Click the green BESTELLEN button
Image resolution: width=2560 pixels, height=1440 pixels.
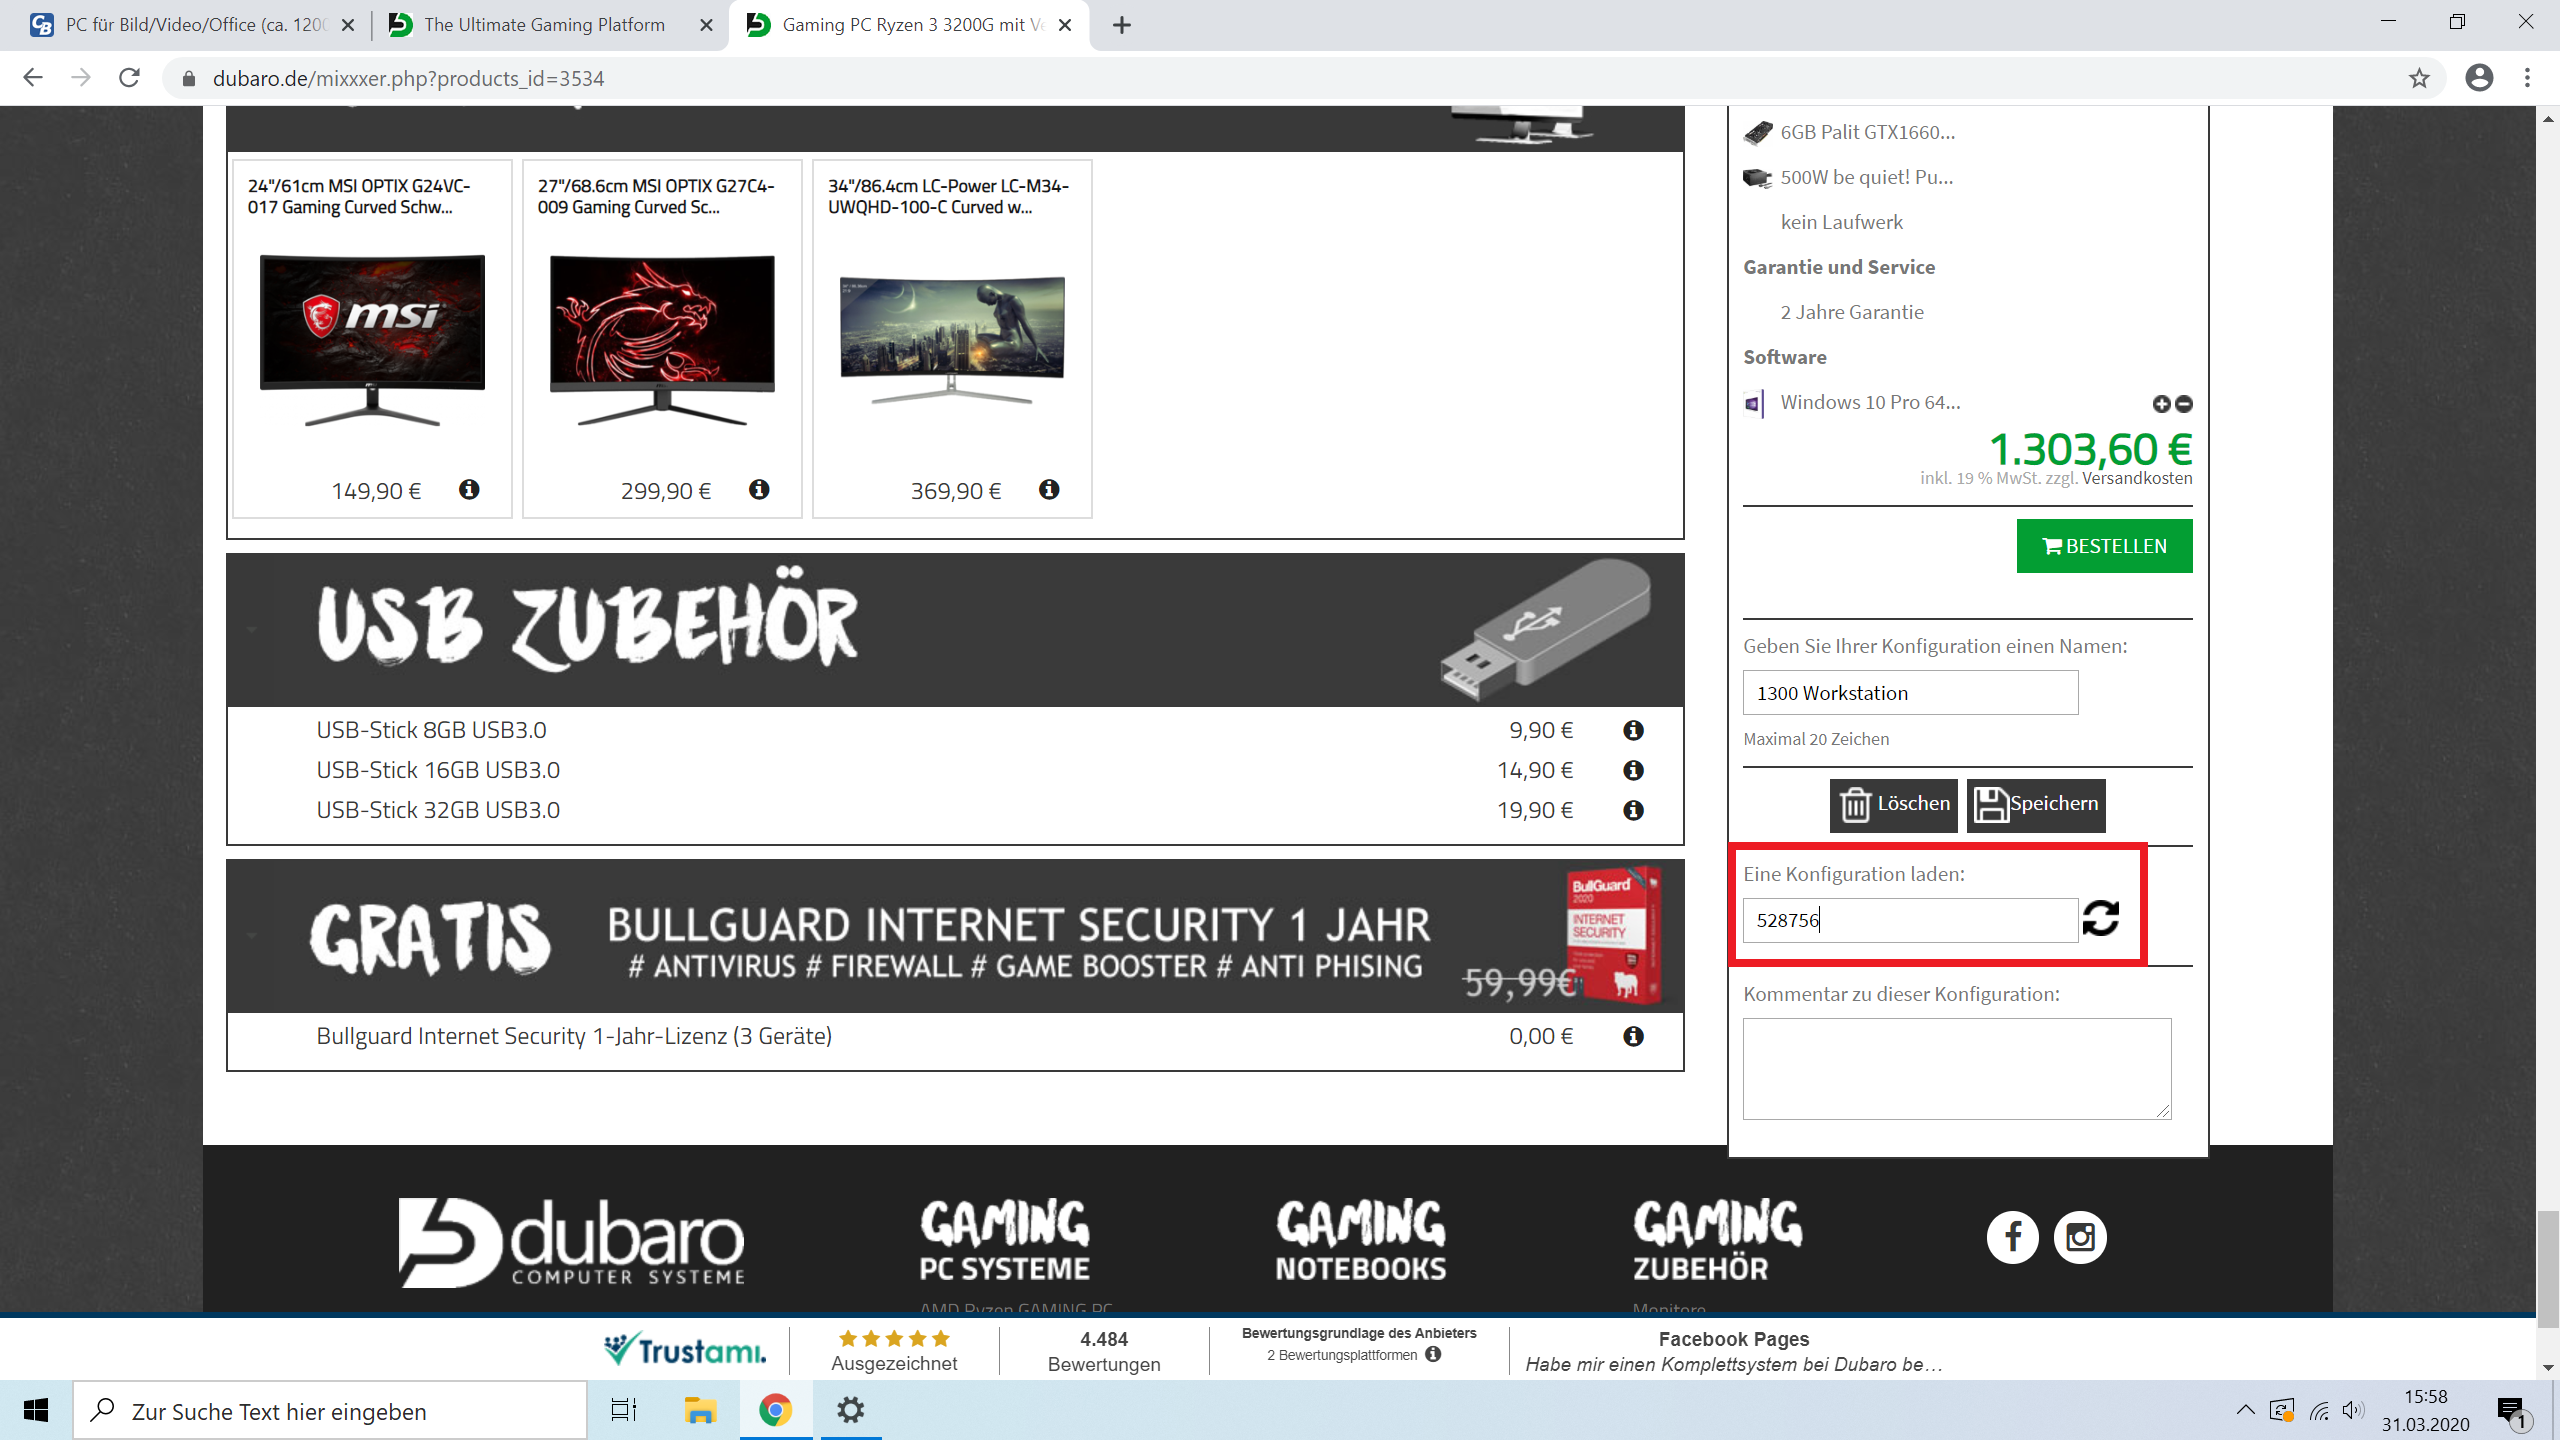coord(2104,546)
